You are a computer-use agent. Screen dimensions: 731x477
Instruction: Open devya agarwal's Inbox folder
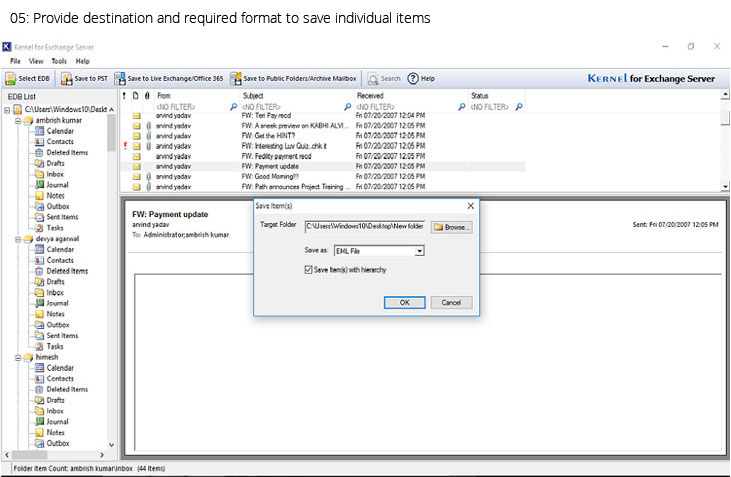[55, 293]
